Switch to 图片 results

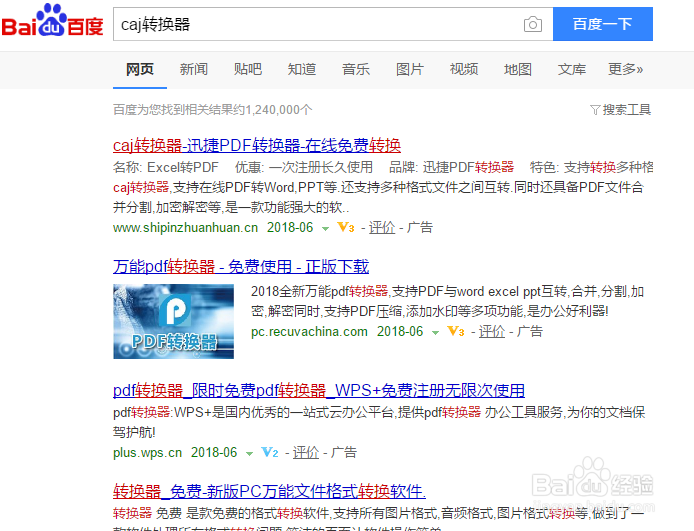point(410,69)
